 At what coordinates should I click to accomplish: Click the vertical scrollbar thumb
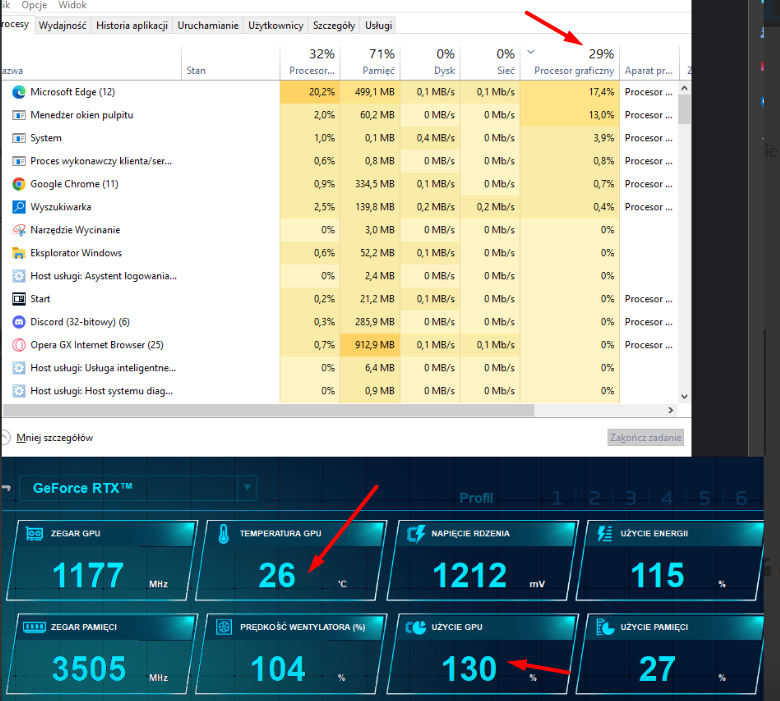coord(684,109)
